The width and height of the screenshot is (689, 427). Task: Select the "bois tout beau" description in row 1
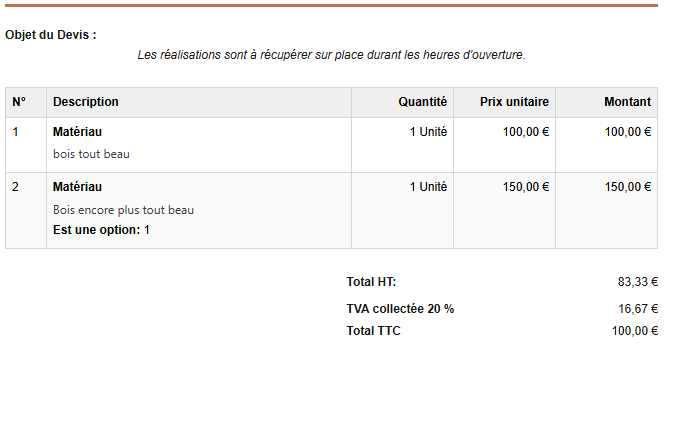pos(91,154)
